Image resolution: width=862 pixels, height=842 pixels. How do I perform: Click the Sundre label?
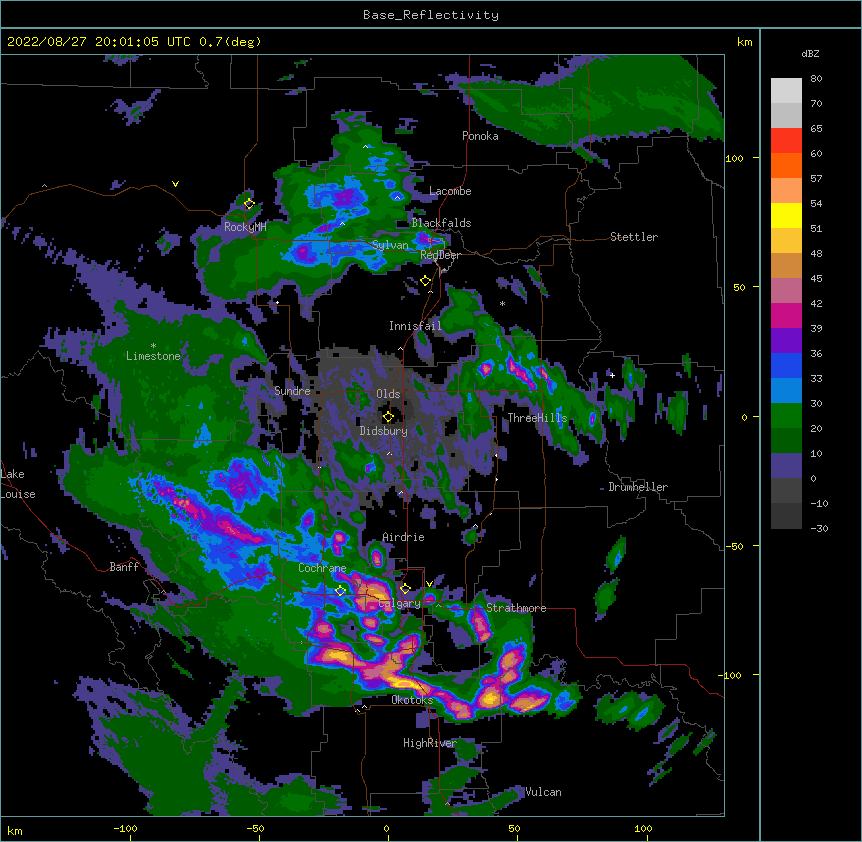(x=292, y=391)
